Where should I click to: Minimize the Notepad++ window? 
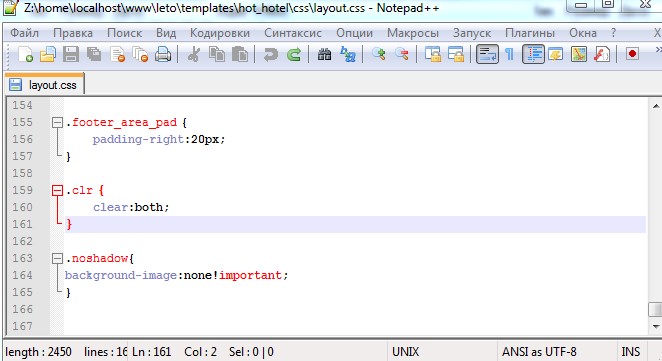click(x=581, y=5)
